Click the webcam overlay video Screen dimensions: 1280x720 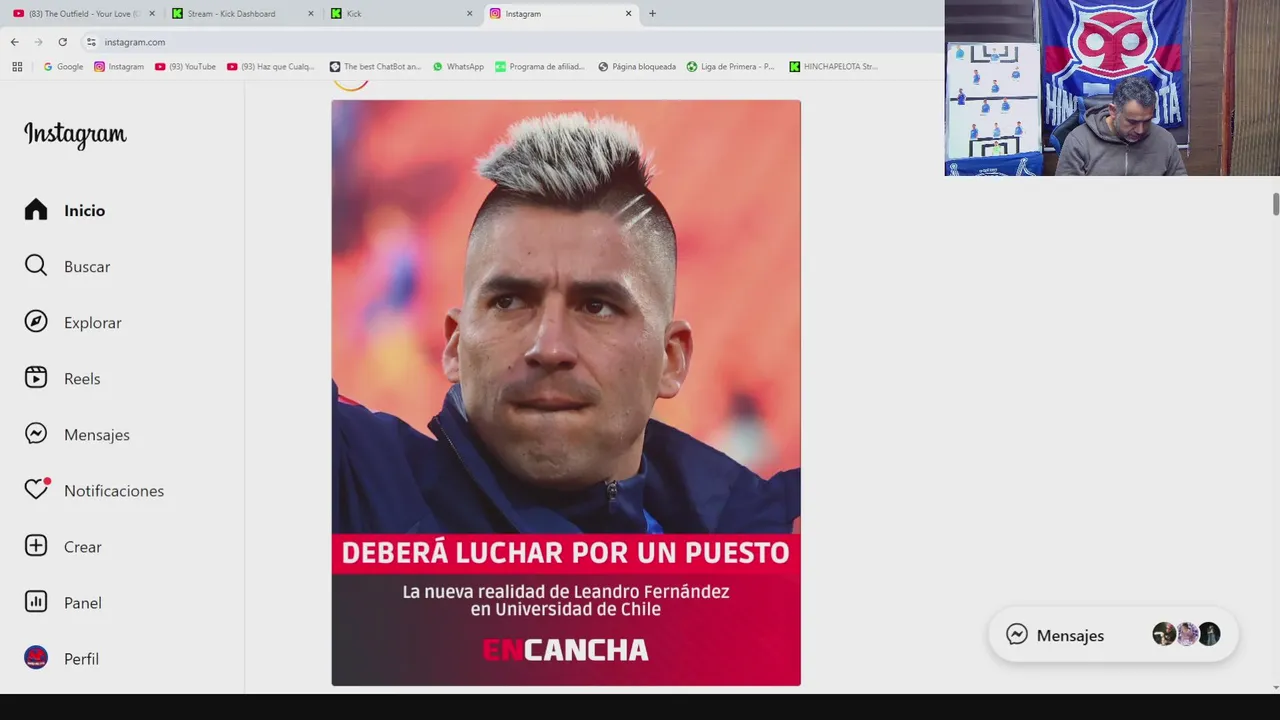[x=1112, y=88]
